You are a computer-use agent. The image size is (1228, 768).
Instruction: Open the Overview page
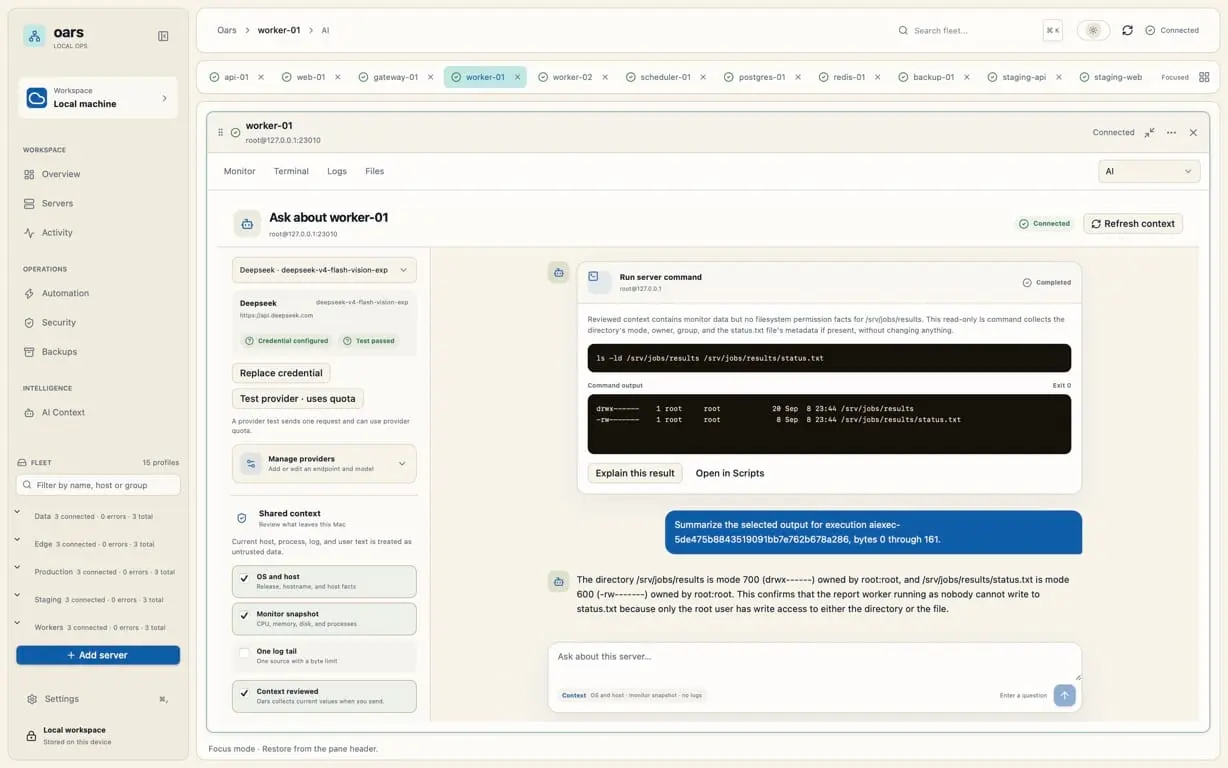coord(61,174)
